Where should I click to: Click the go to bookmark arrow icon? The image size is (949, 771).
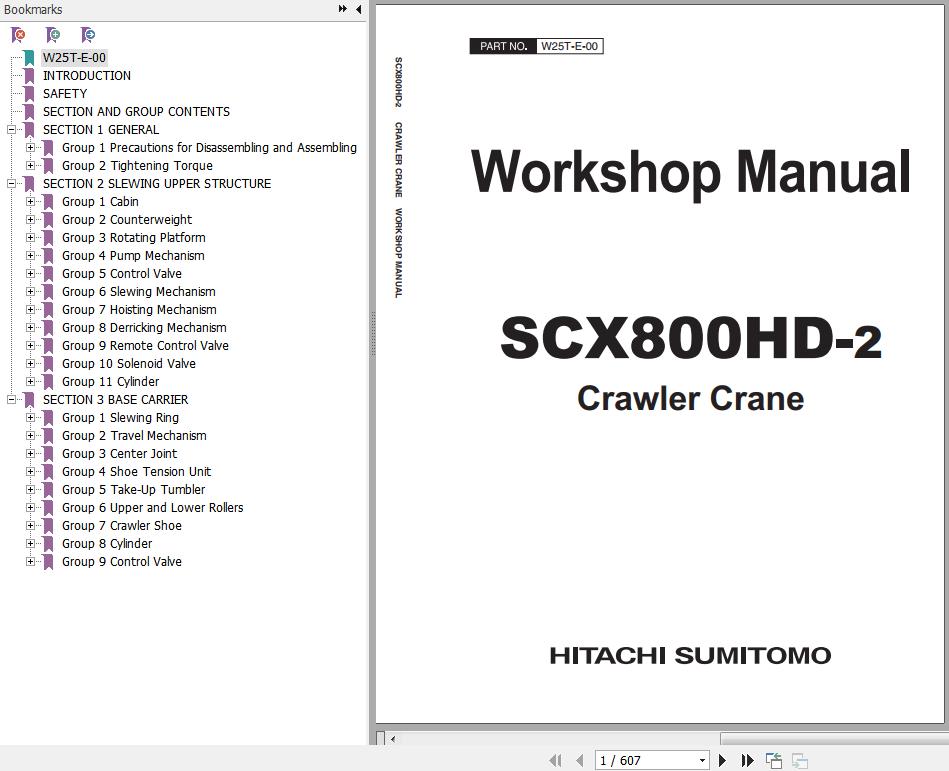pos(88,35)
